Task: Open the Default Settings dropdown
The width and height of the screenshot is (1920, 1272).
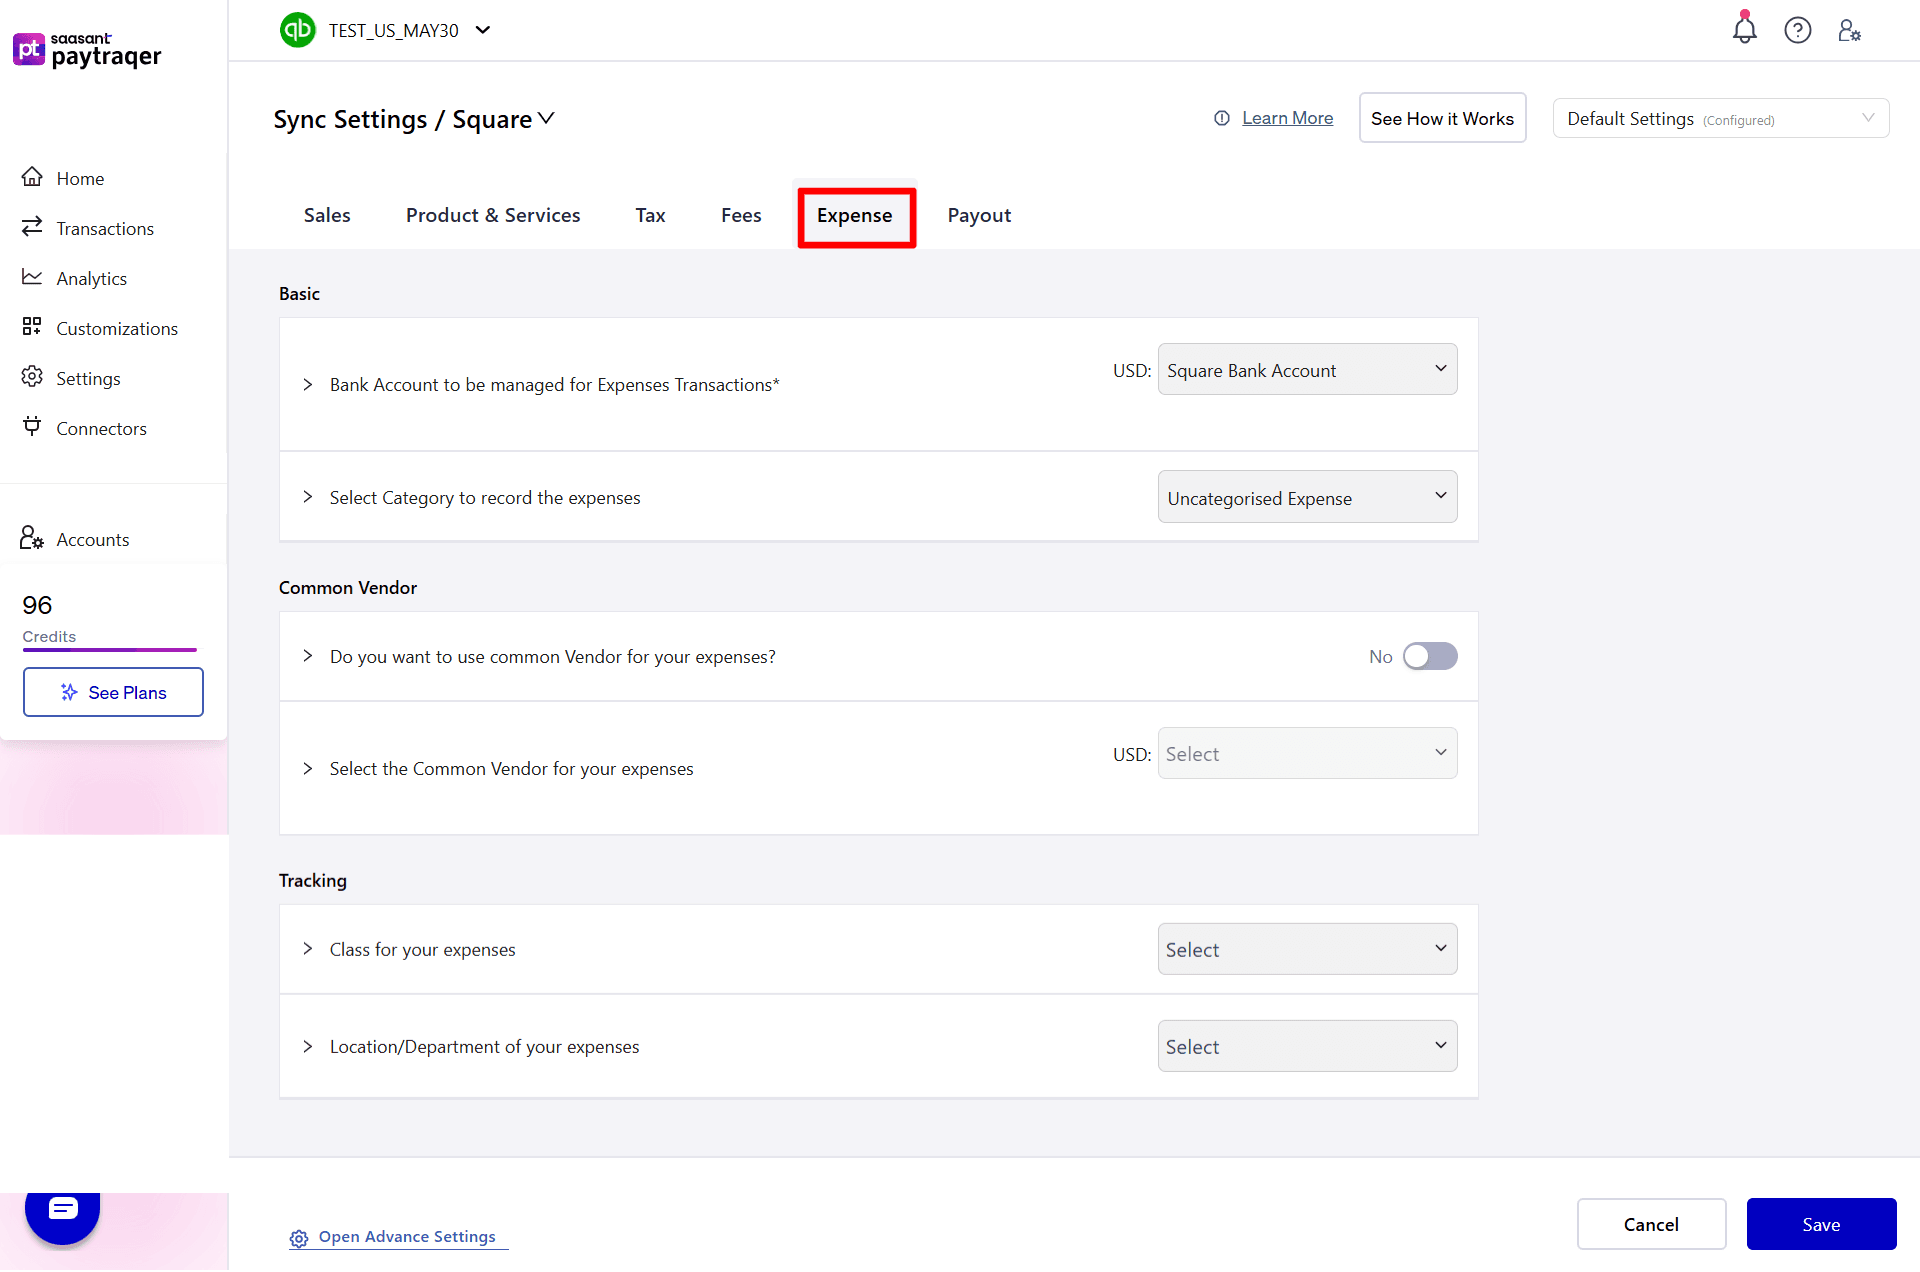Action: 1719,119
